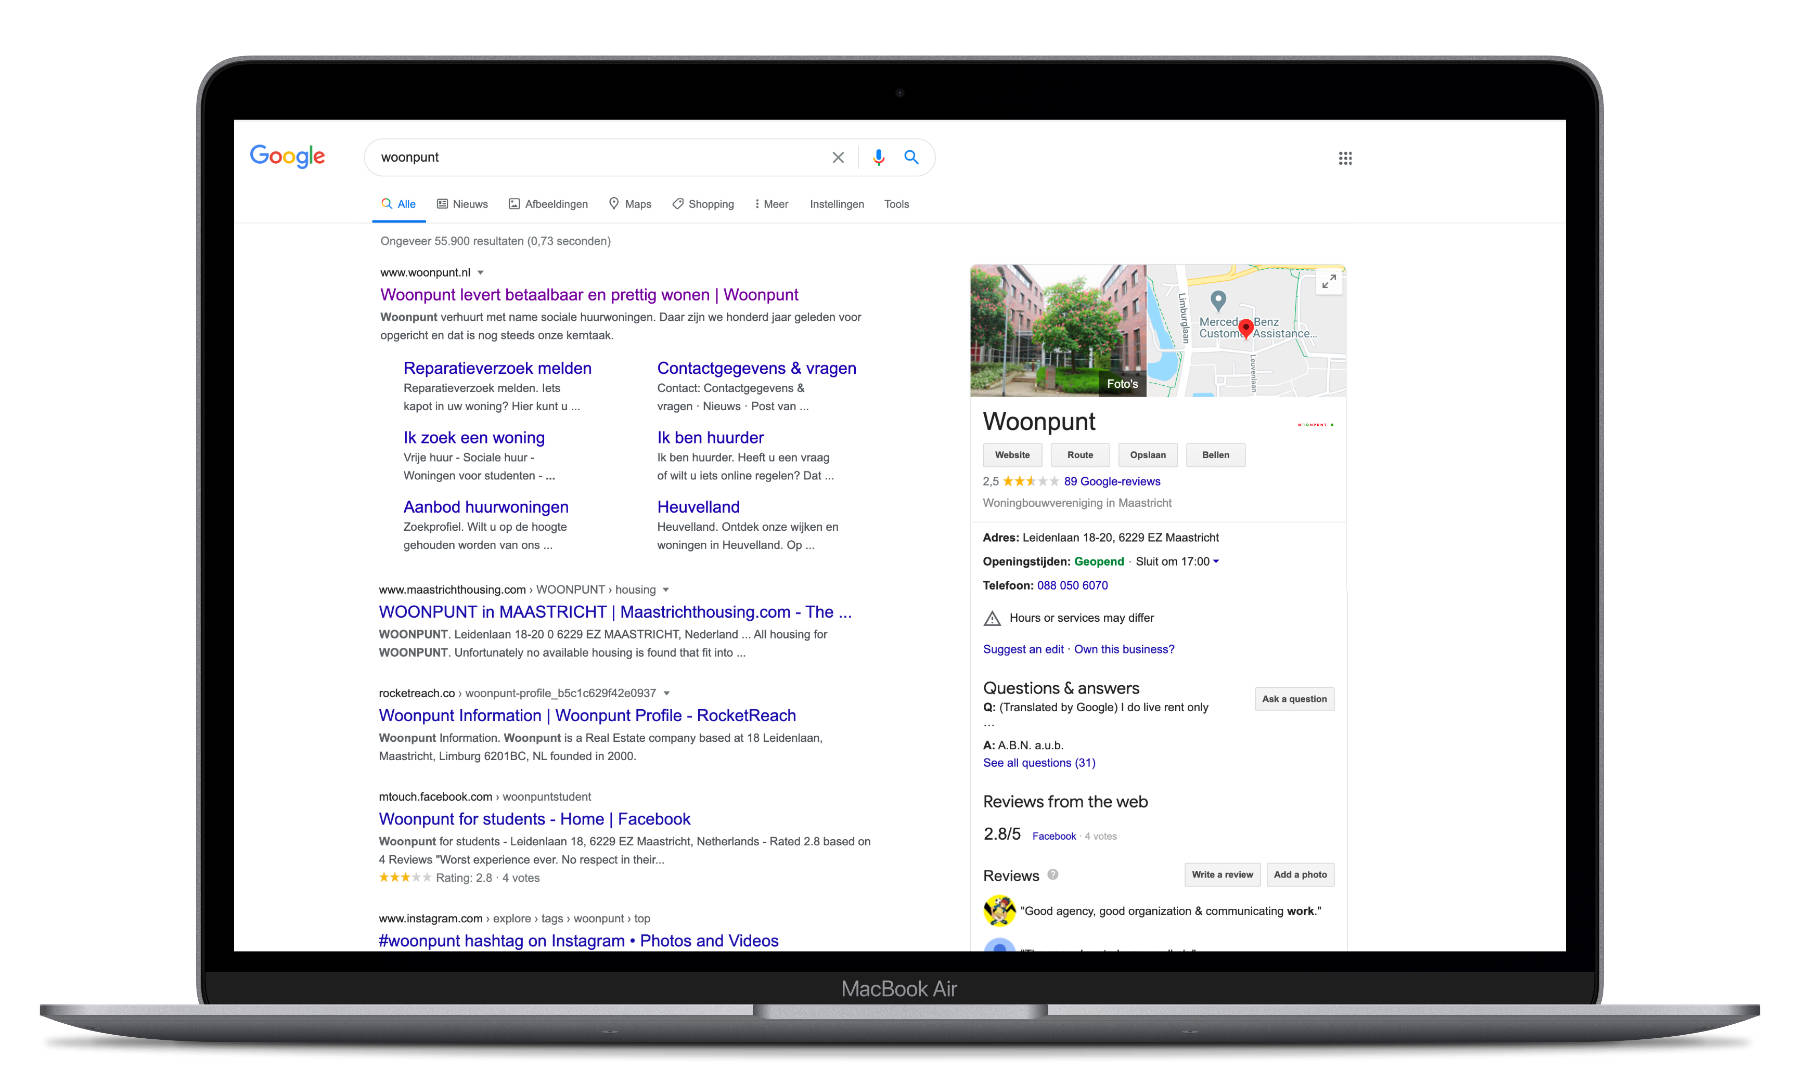Expand the rocketreach.co result dropdown arrow
Viewport: 1800px width, 1071px height.
[666, 693]
